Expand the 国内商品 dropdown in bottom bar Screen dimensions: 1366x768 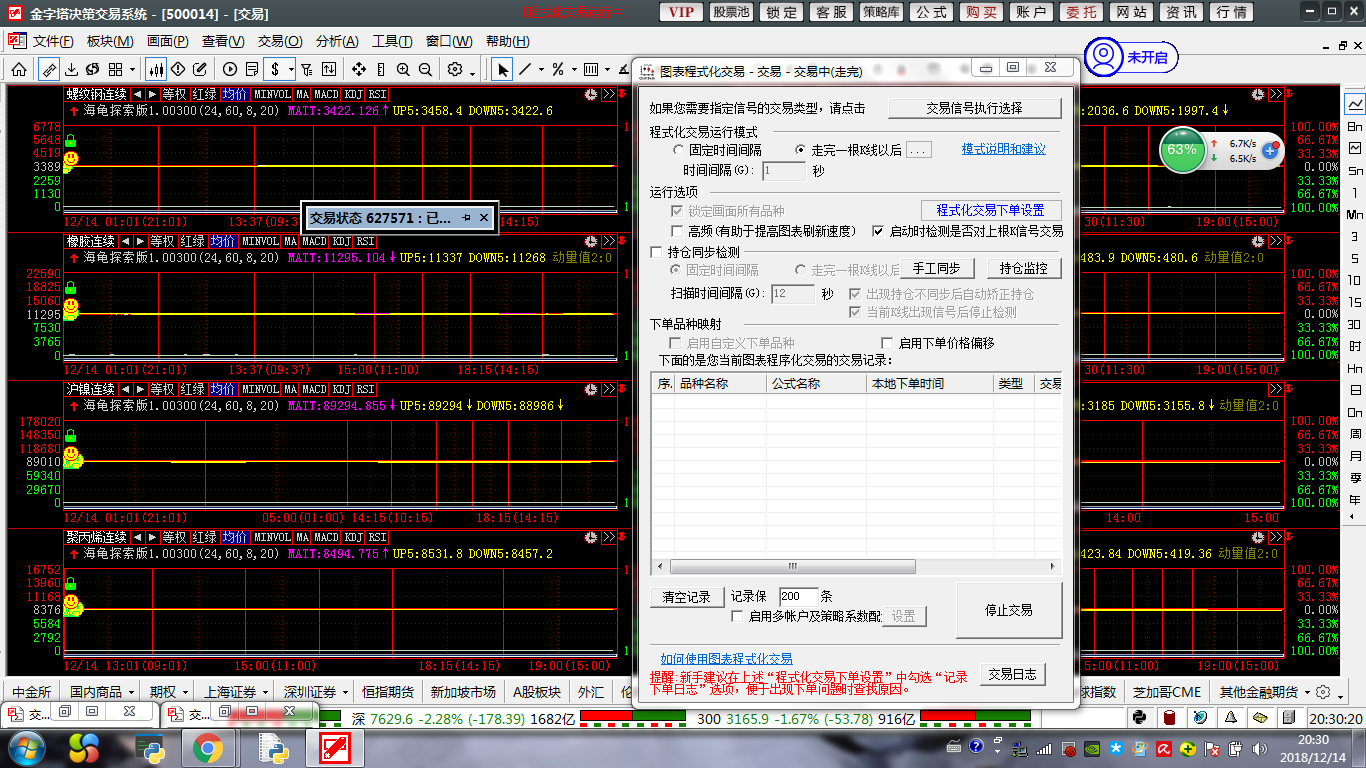[x=130, y=692]
